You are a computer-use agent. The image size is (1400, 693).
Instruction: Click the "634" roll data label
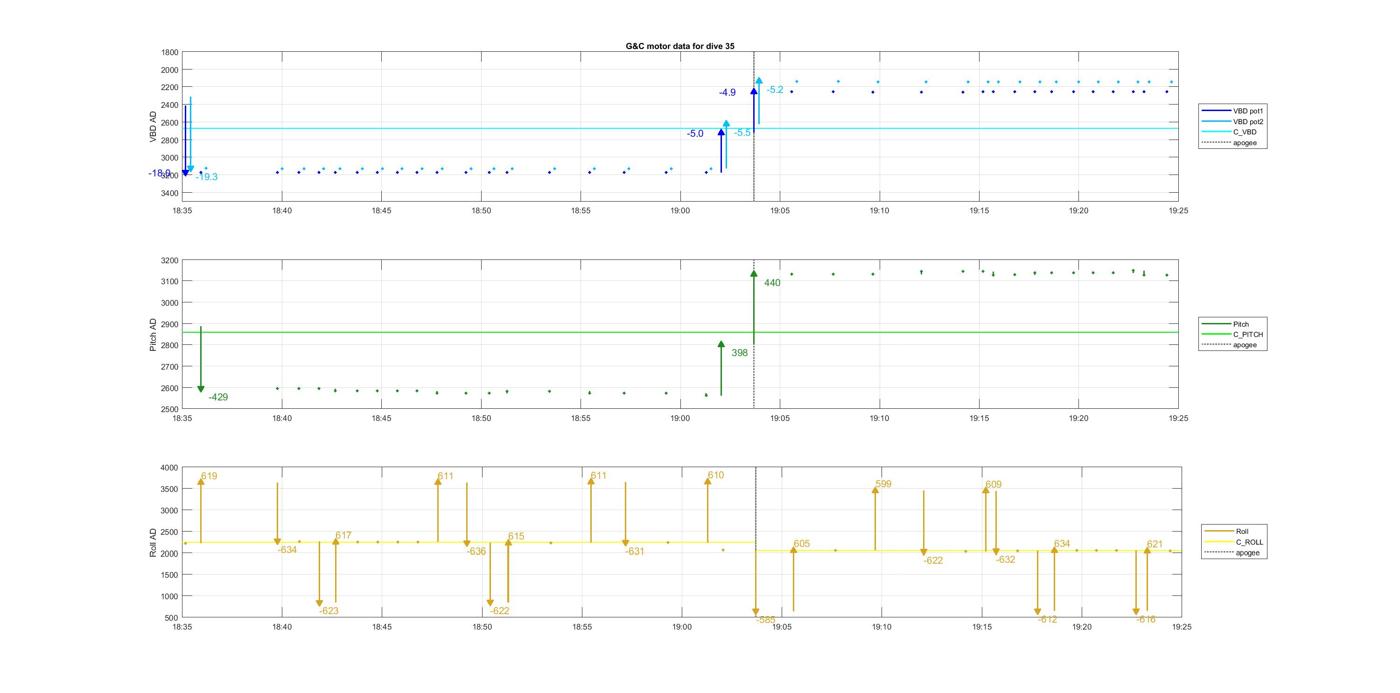point(1062,545)
